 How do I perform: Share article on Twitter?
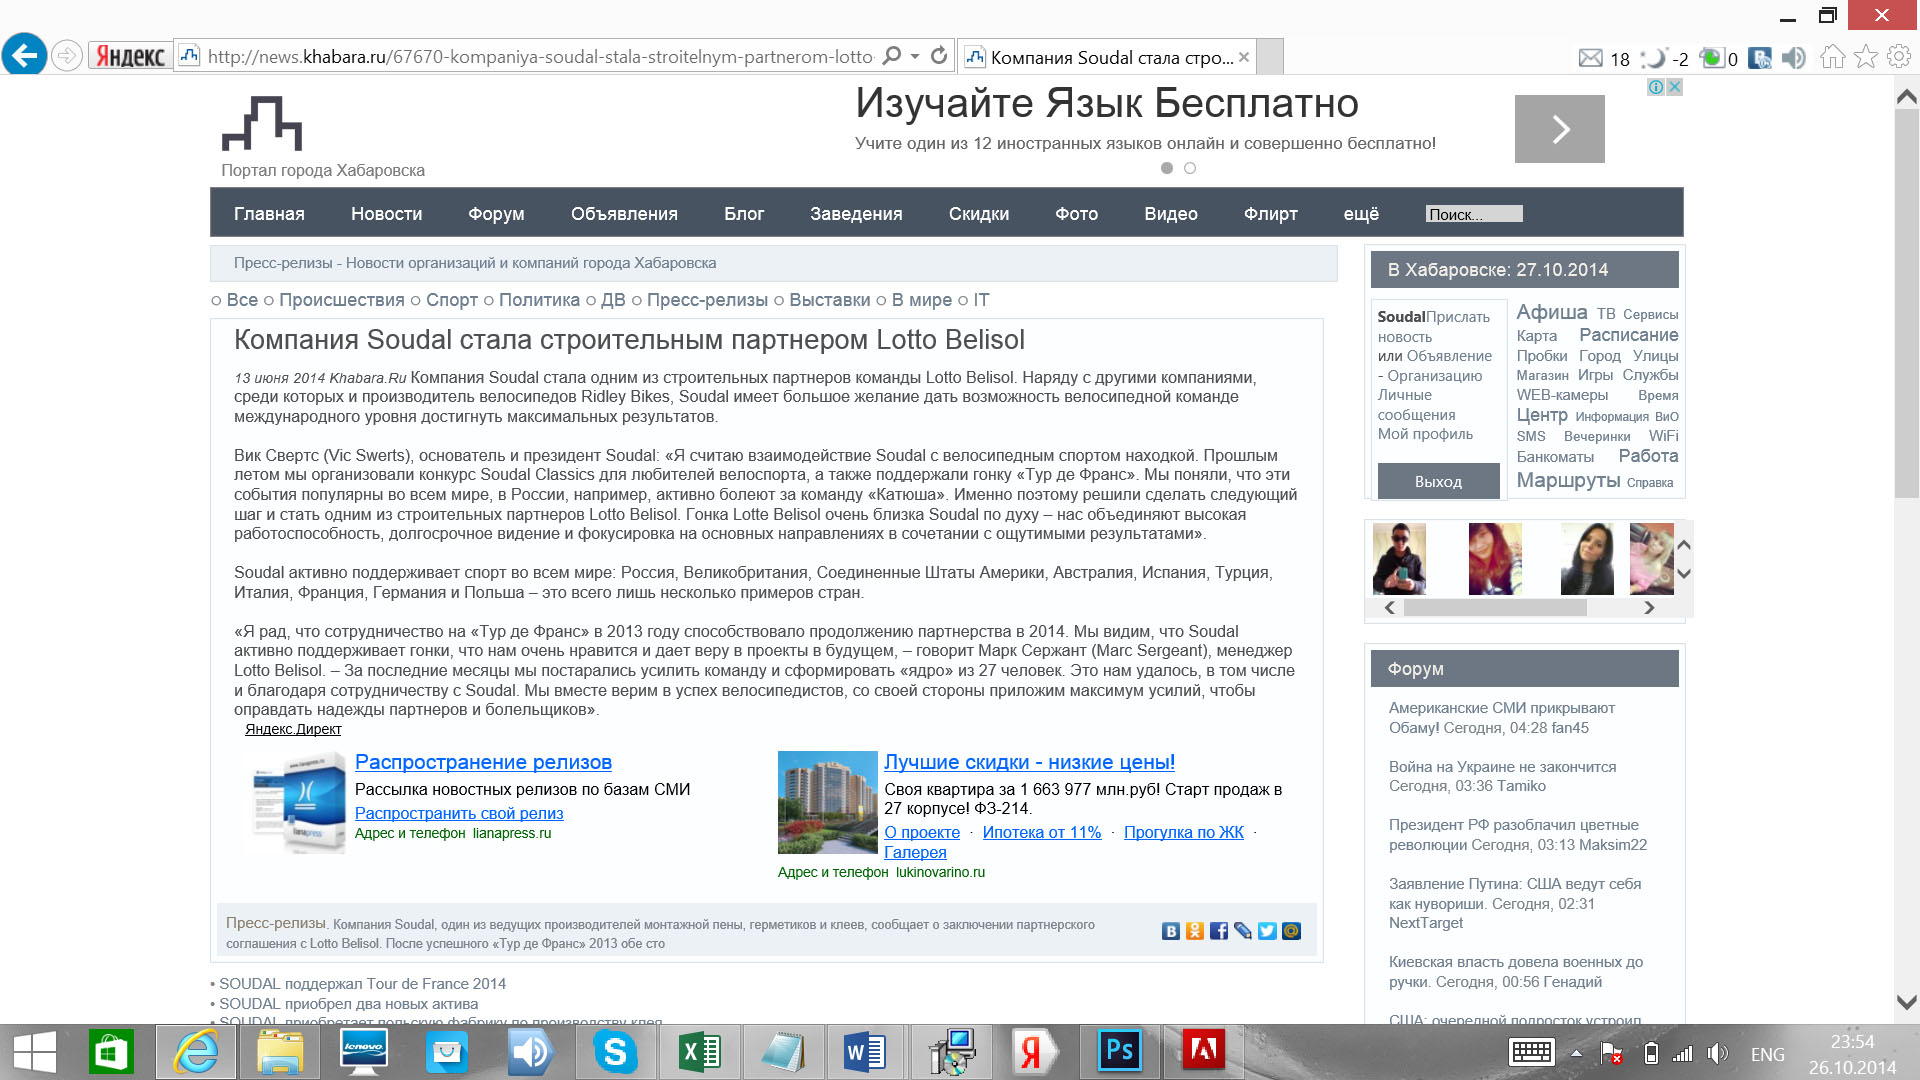coord(1267,931)
